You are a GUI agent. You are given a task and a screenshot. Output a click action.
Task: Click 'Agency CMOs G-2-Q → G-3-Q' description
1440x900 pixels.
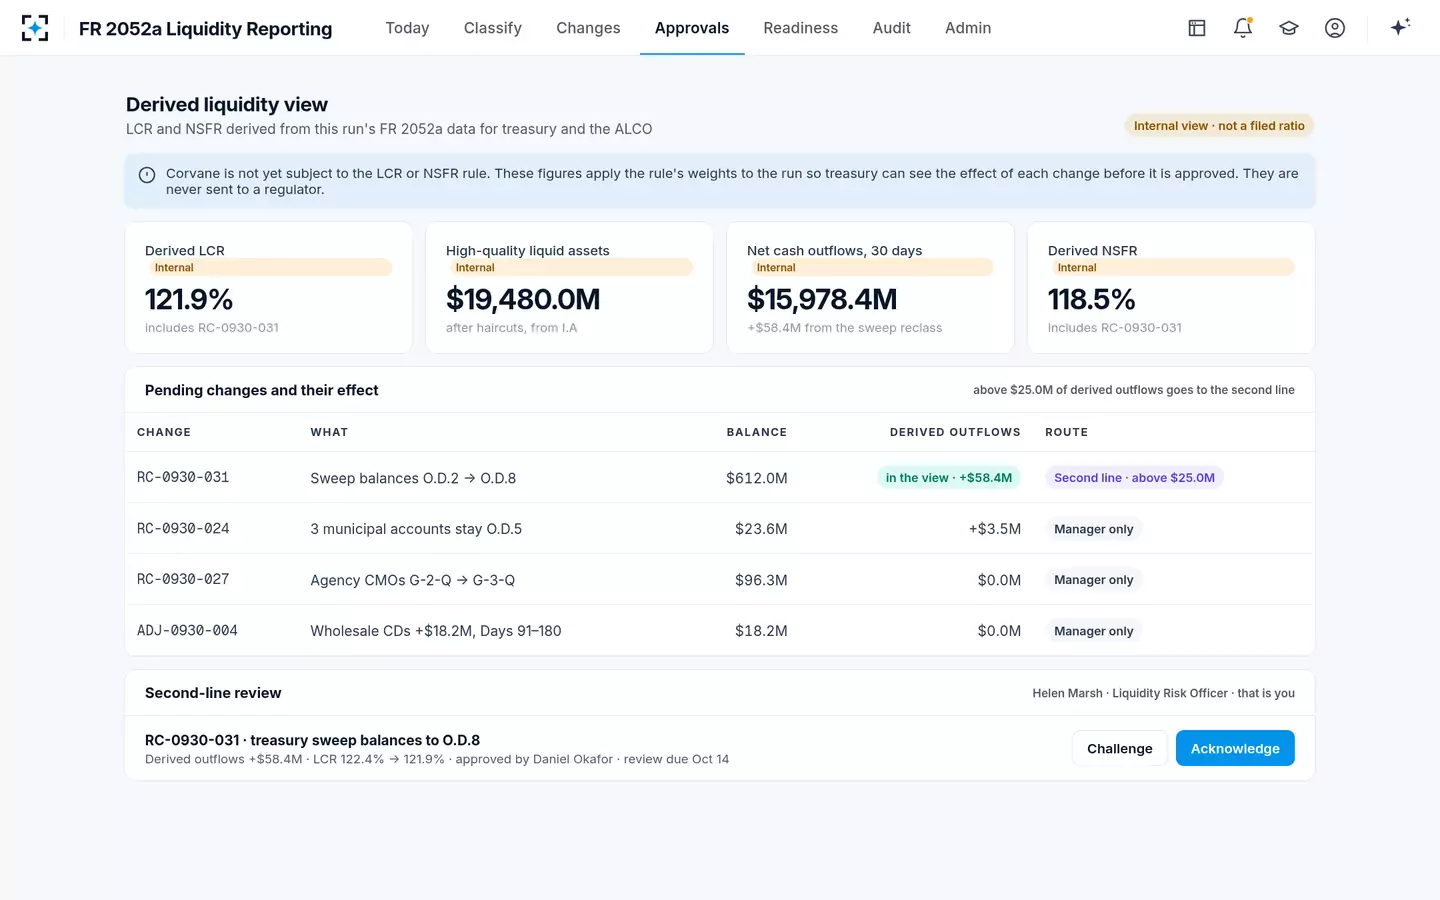[413, 580]
